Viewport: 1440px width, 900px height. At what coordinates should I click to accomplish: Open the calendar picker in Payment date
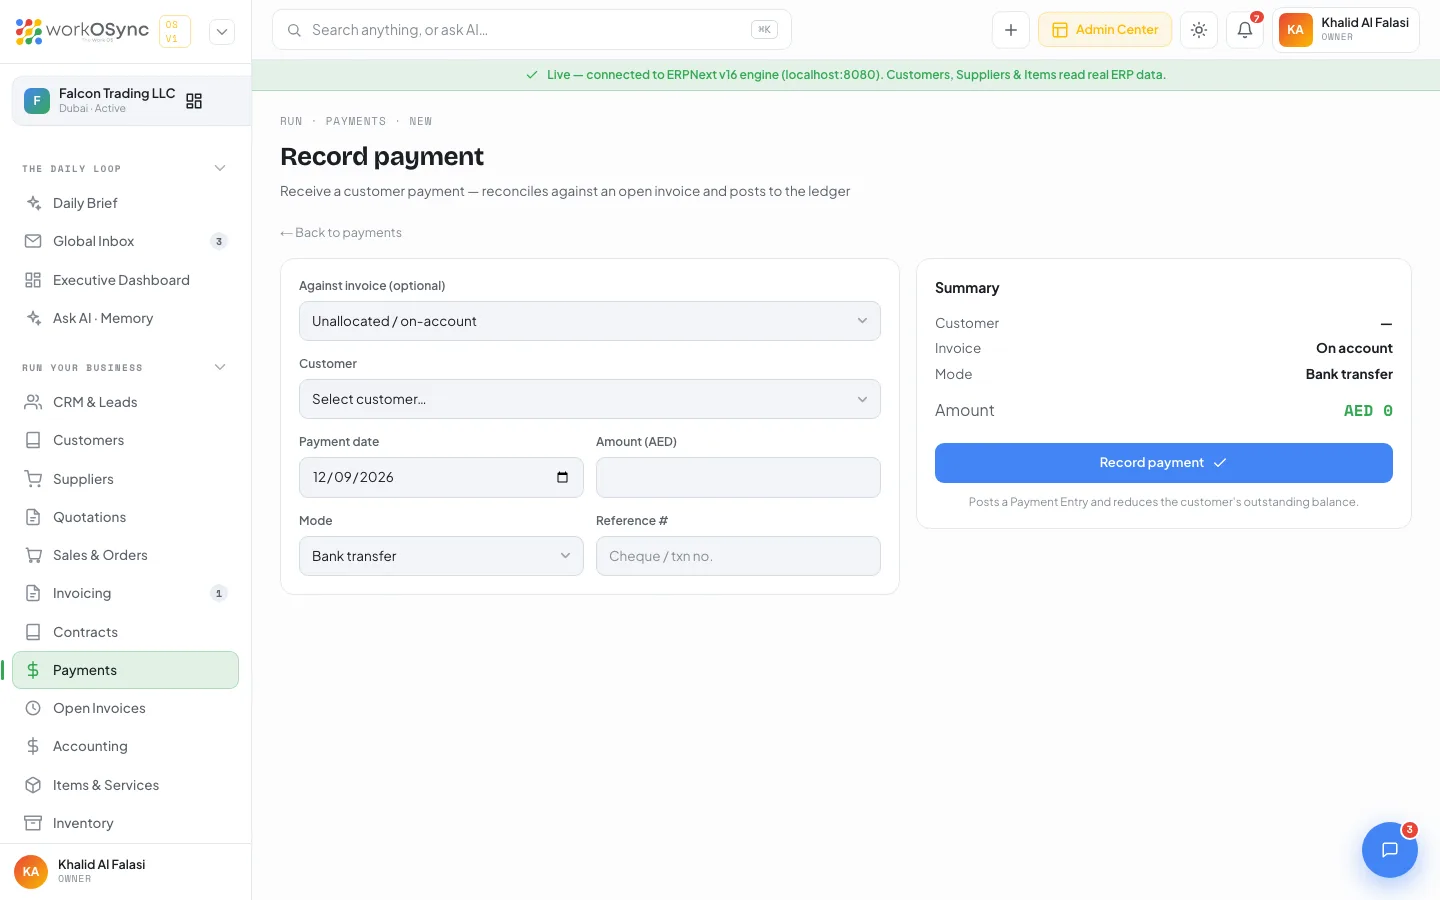(x=562, y=477)
